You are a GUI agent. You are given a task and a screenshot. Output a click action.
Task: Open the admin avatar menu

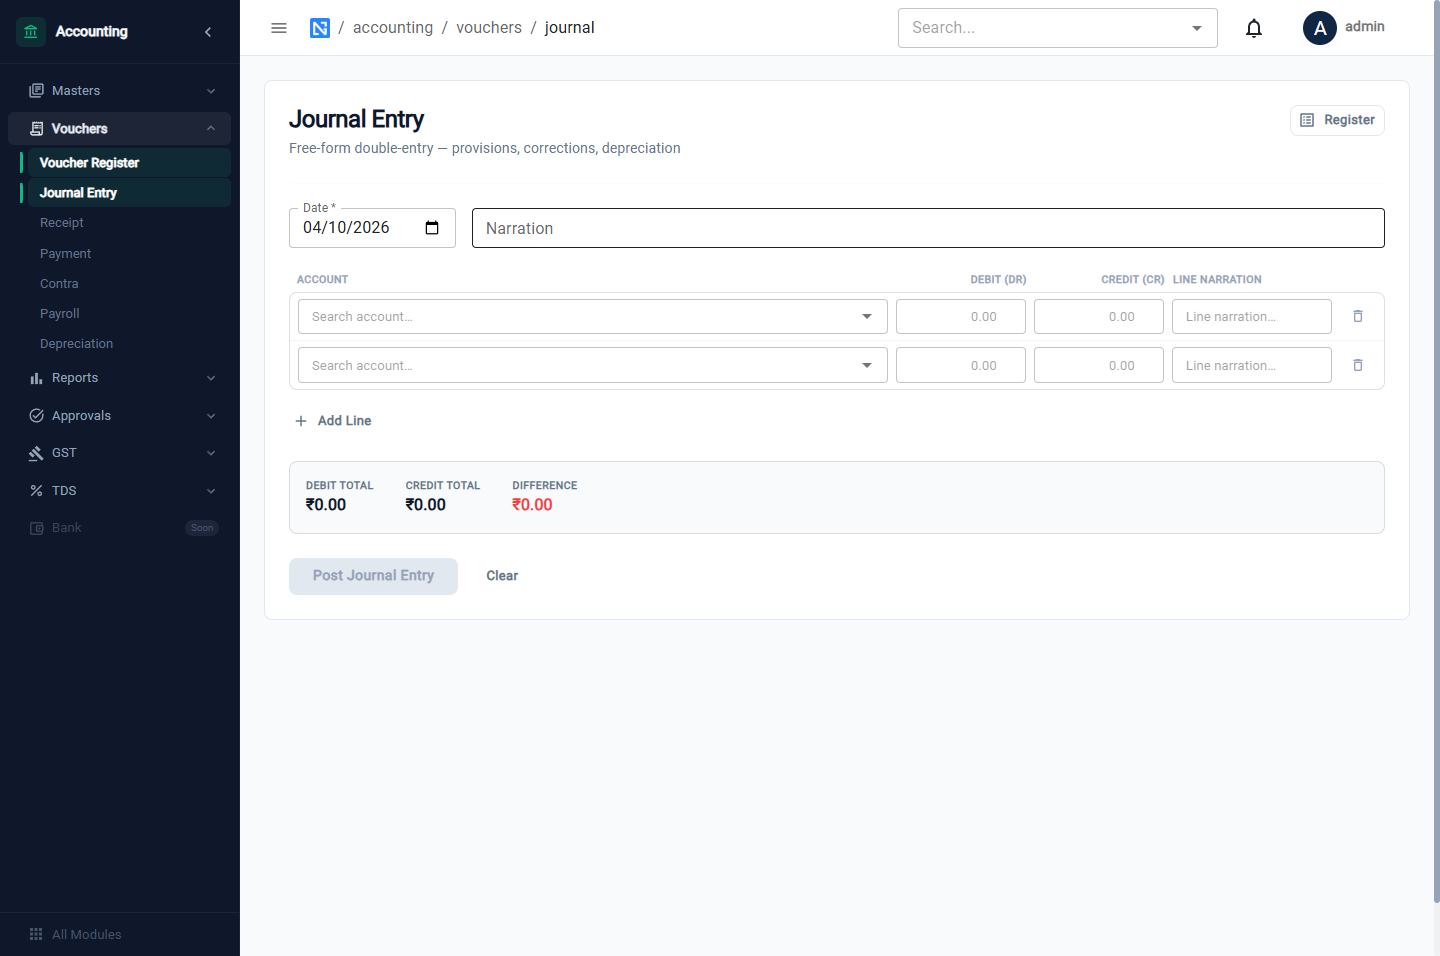coord(1320,28)
